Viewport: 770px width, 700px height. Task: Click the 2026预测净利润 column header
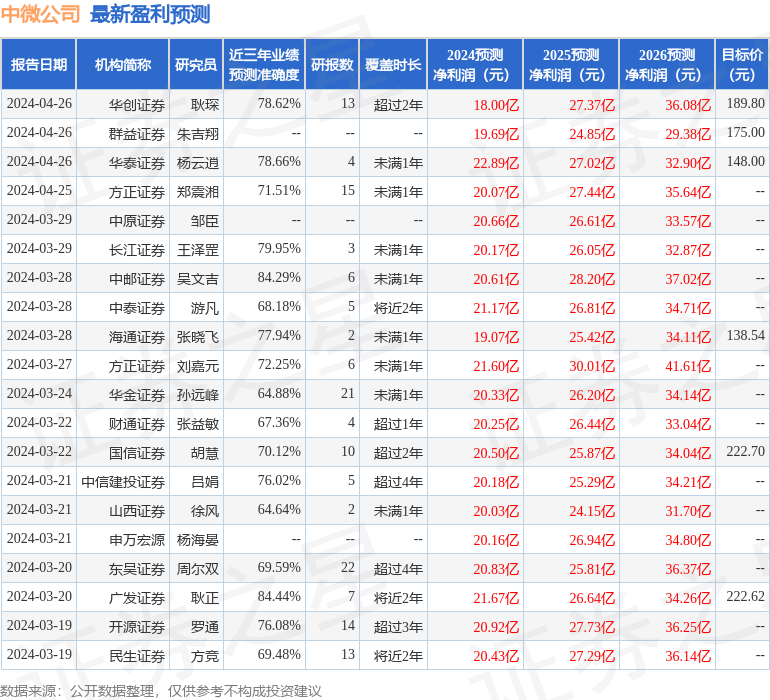pos(667,64)
